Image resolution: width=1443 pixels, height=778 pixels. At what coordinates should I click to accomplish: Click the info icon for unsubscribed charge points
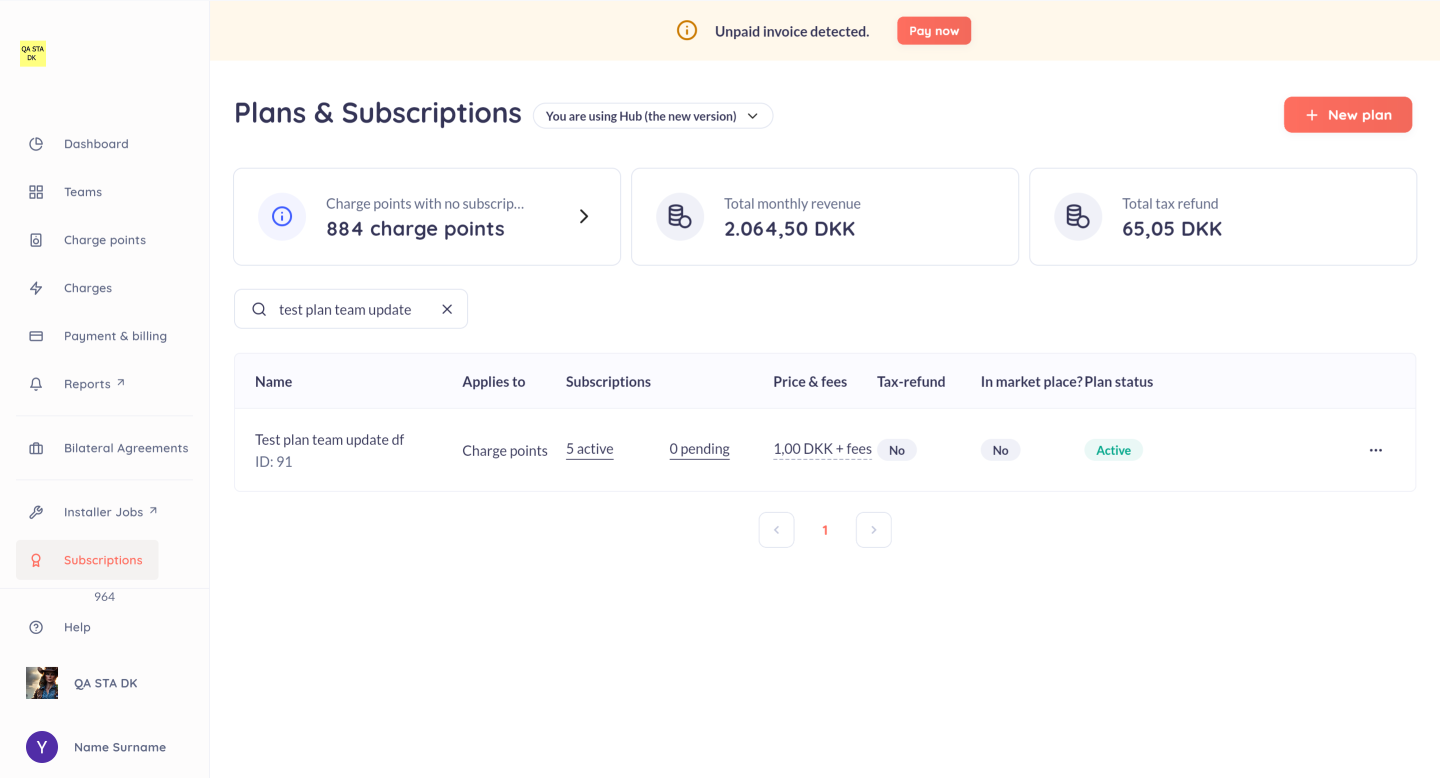(x=282, y=216)
